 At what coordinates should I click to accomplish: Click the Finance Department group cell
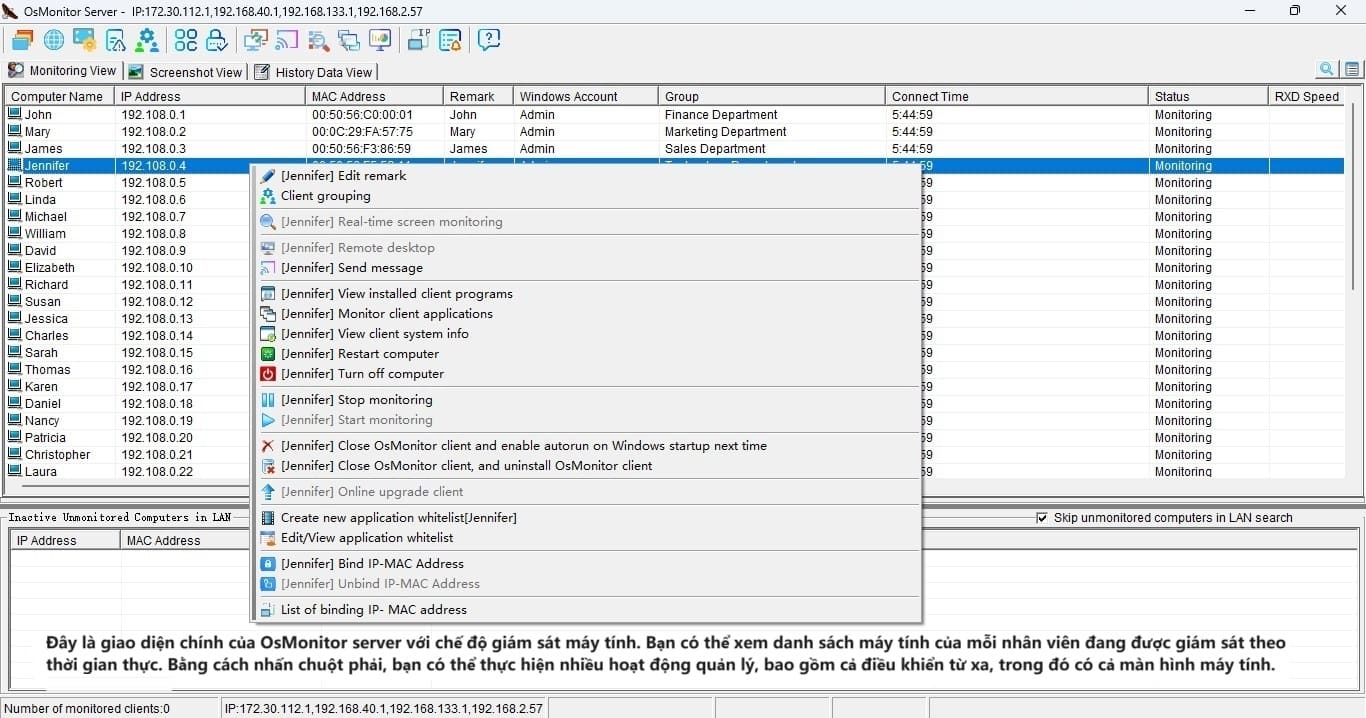tap(721, 114)
